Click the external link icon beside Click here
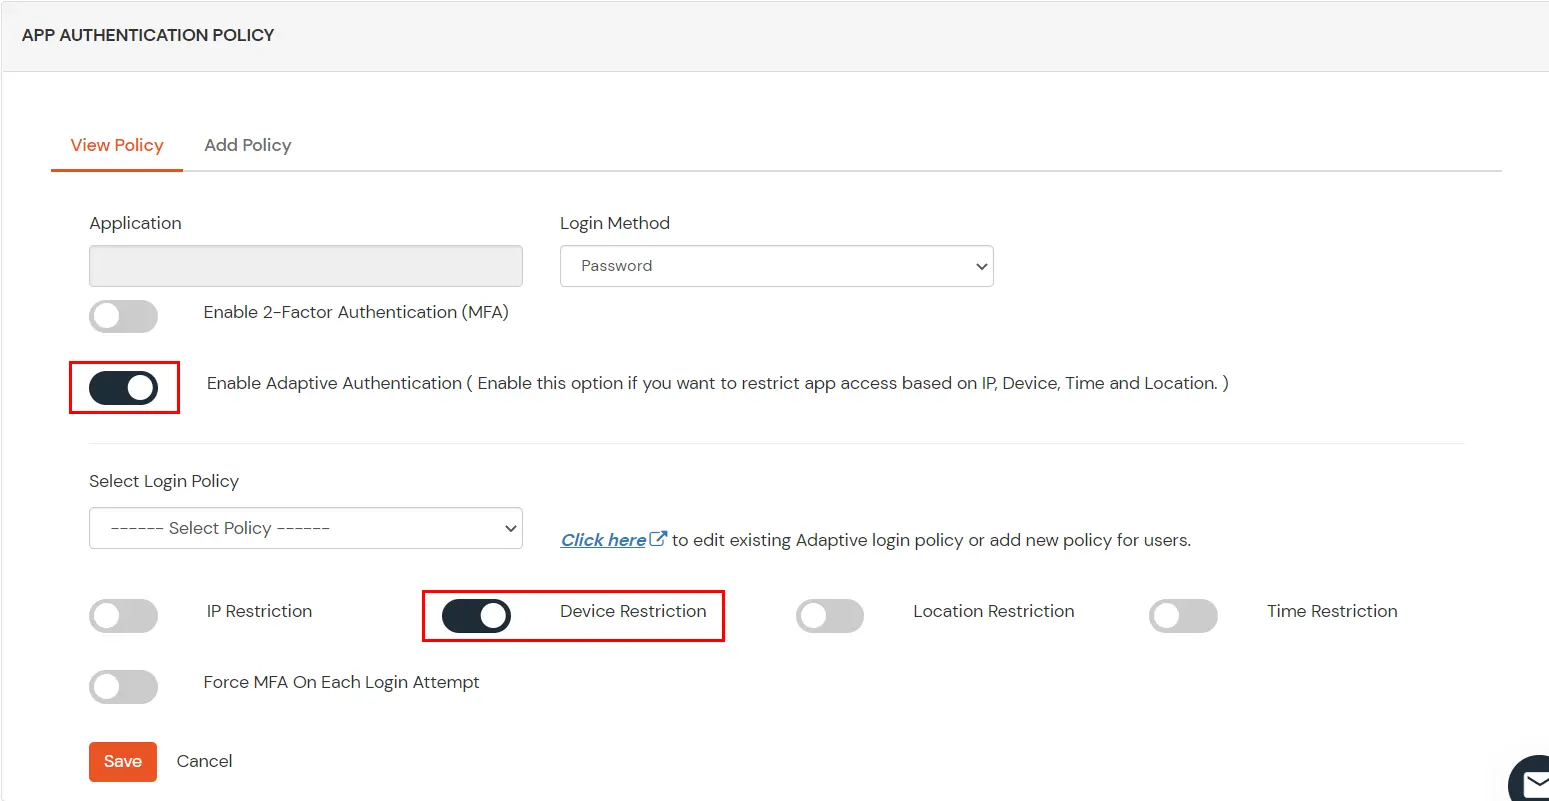The height and width of the screenshot is (801, 1549). pyautogui.click(x=658, y=537)
